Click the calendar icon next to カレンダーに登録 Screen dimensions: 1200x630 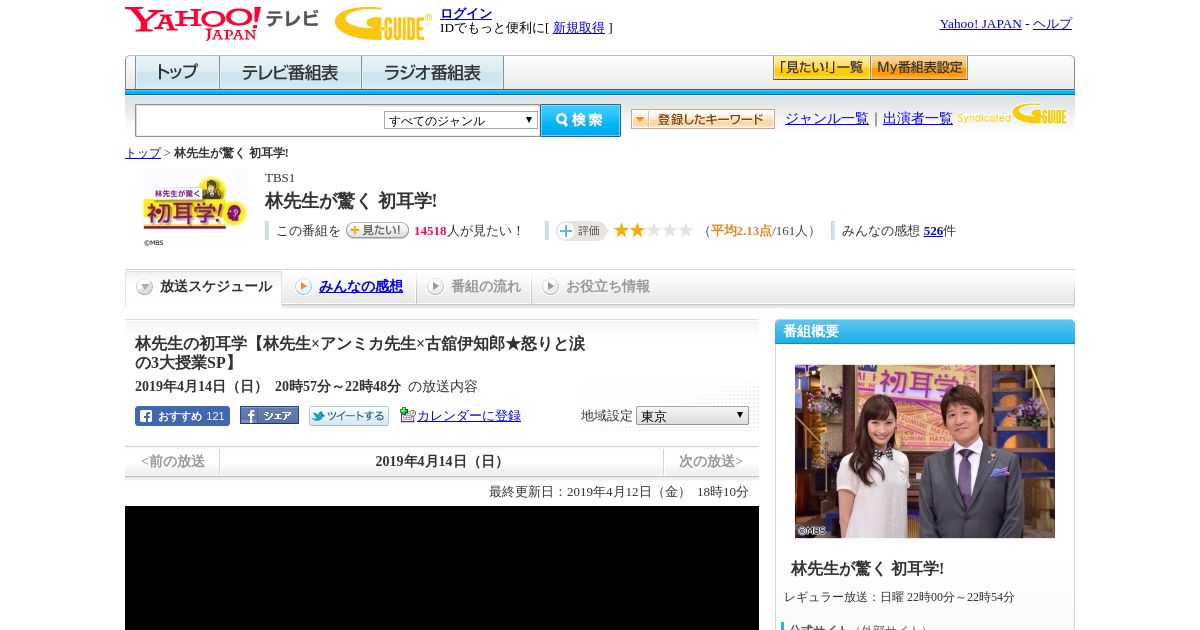407,415
